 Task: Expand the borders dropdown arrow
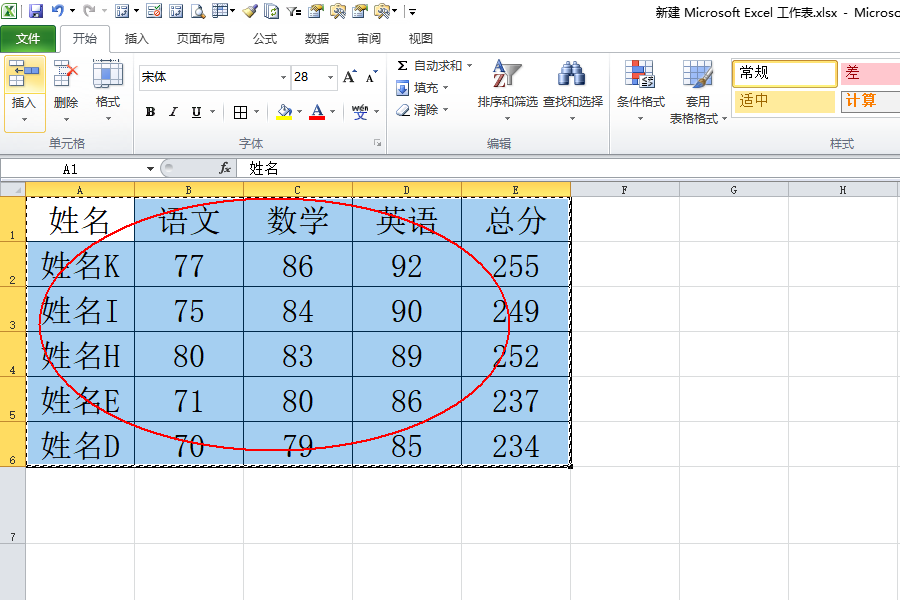[256, 112]
